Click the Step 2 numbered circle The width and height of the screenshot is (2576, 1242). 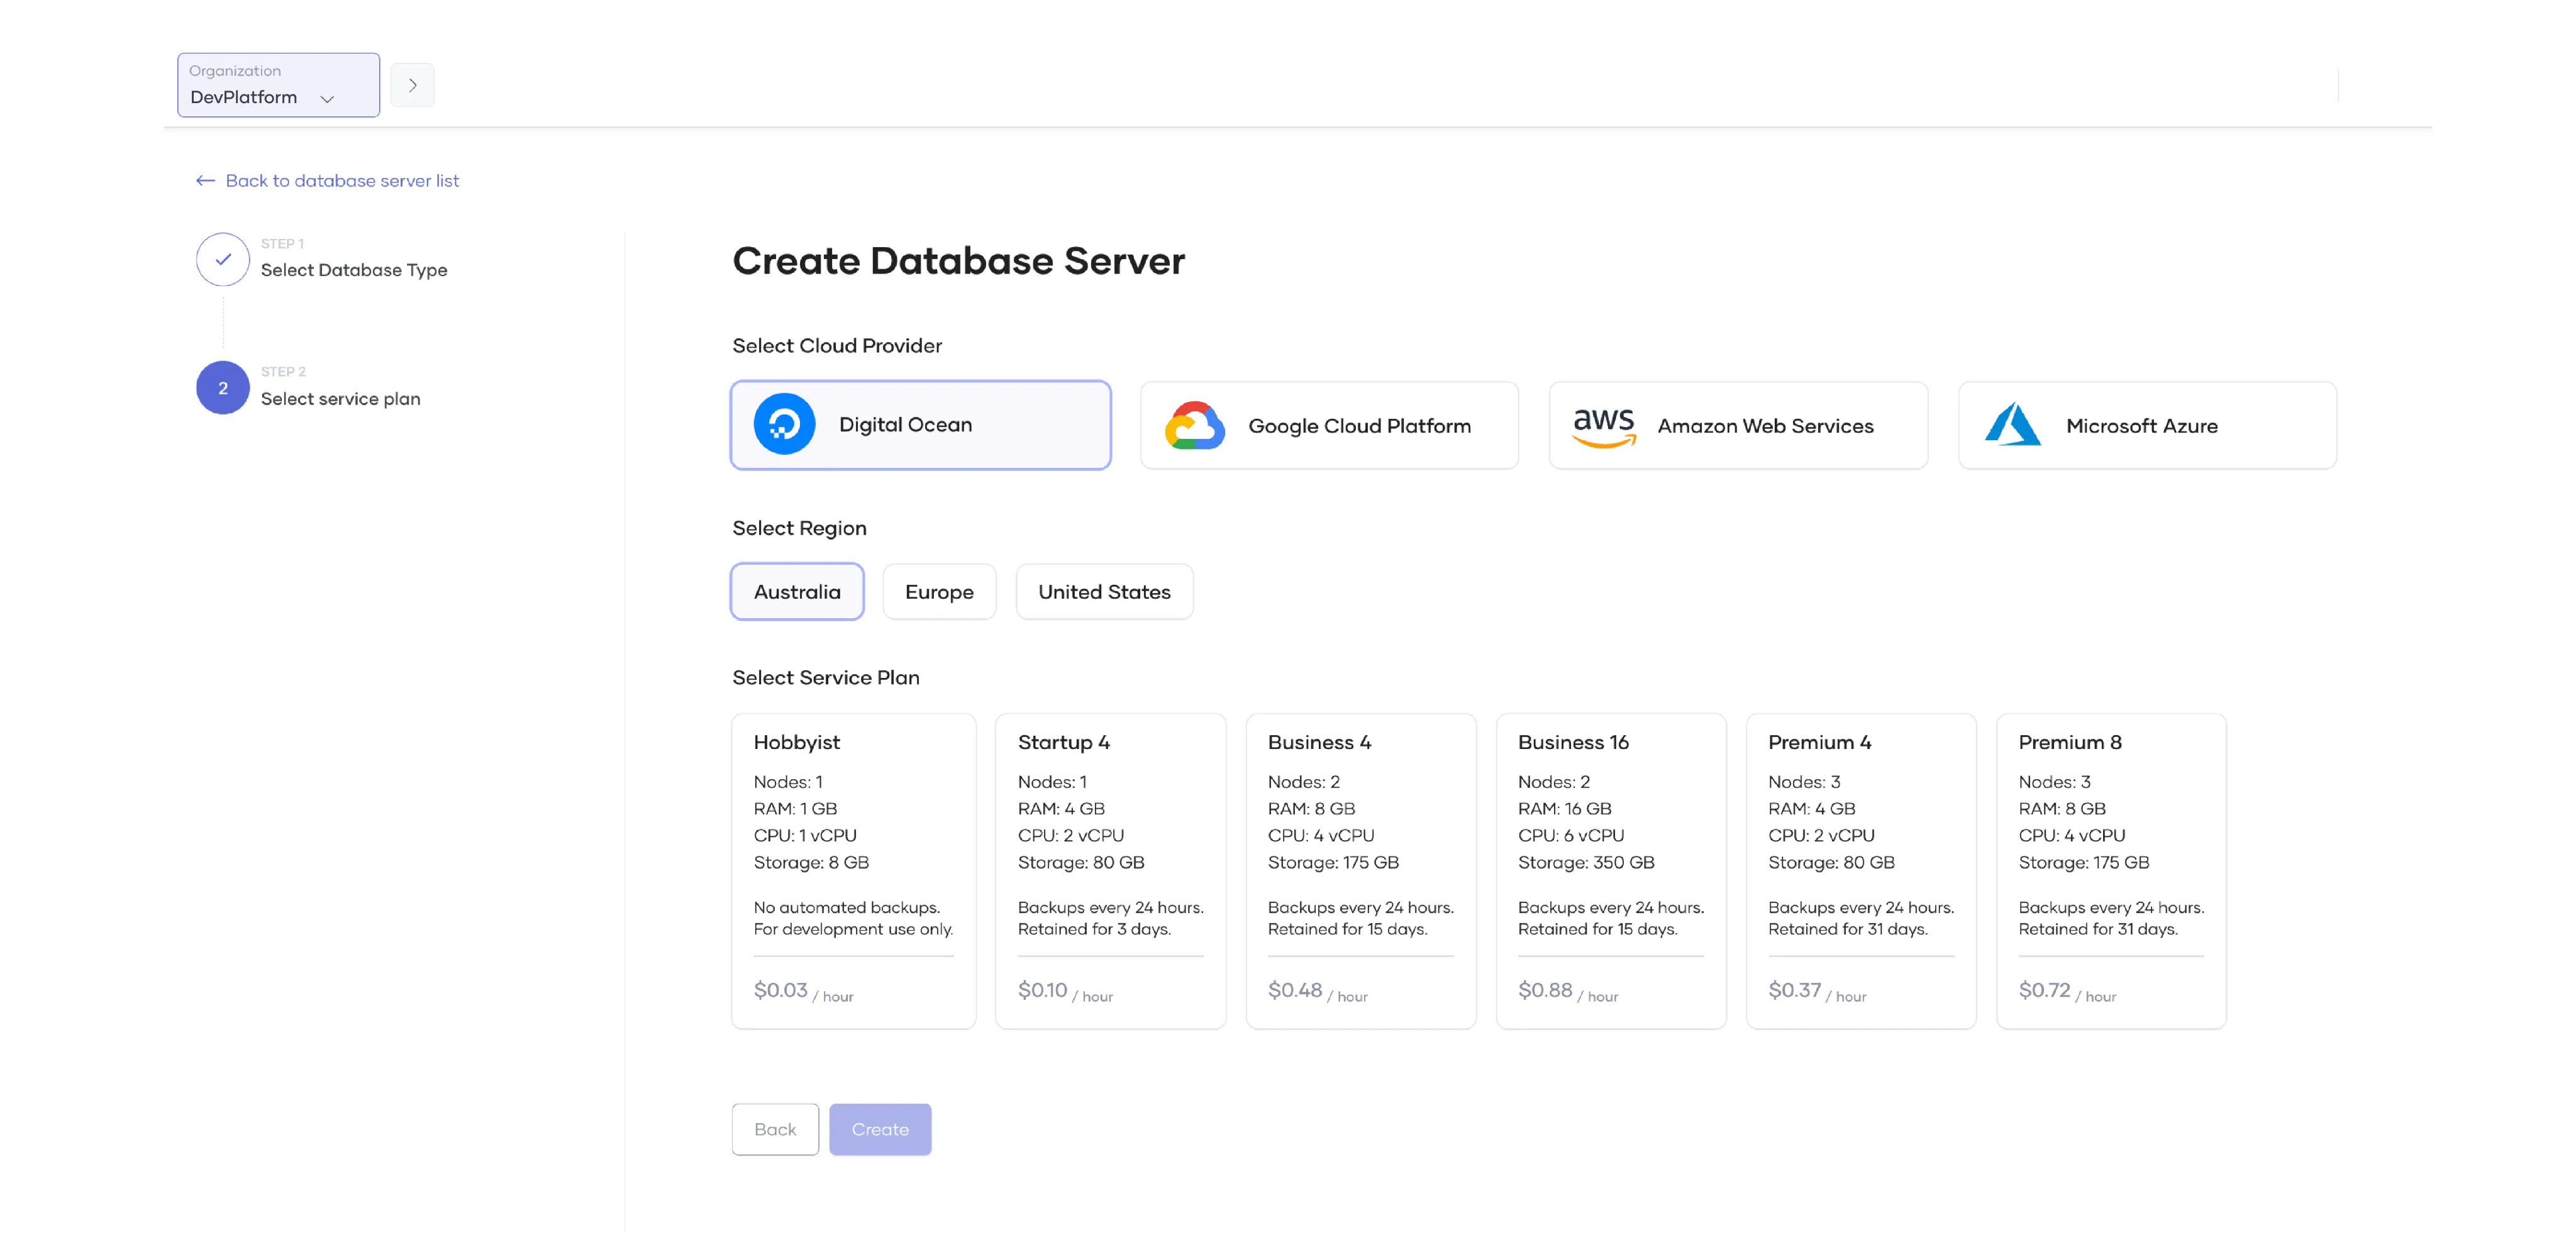(222, 387)
